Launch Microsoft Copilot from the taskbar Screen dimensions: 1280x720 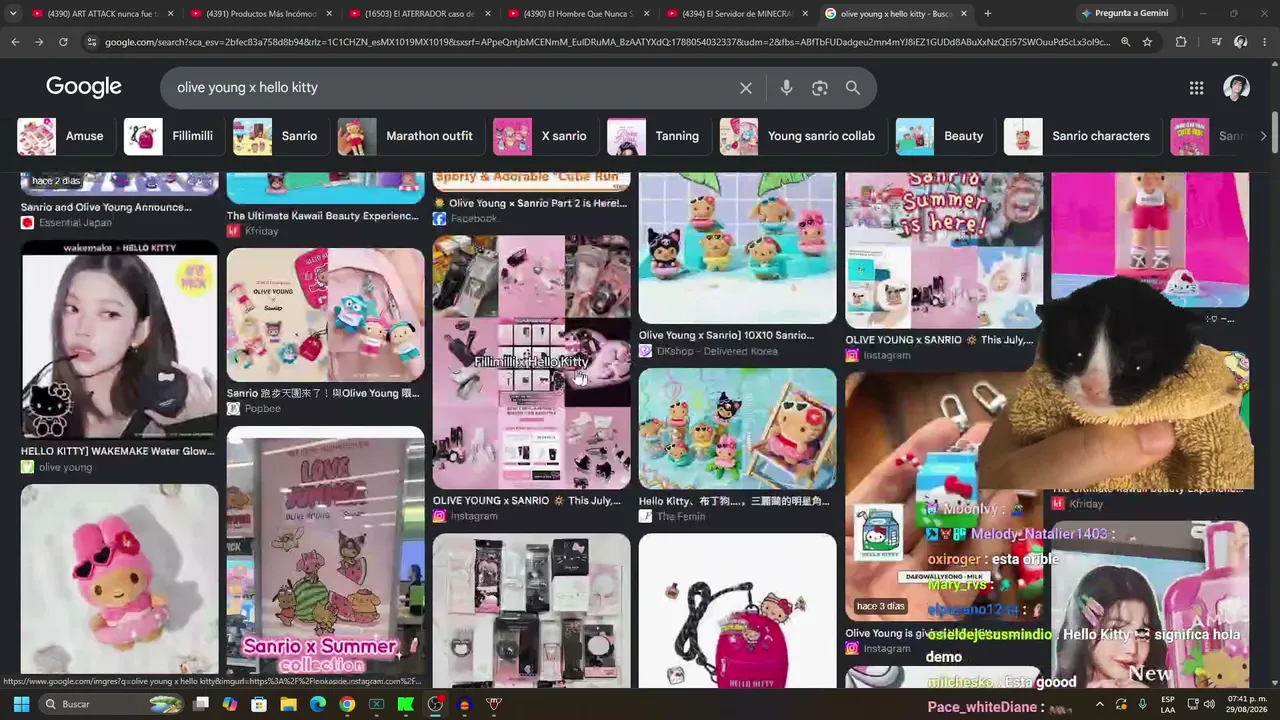230,704
